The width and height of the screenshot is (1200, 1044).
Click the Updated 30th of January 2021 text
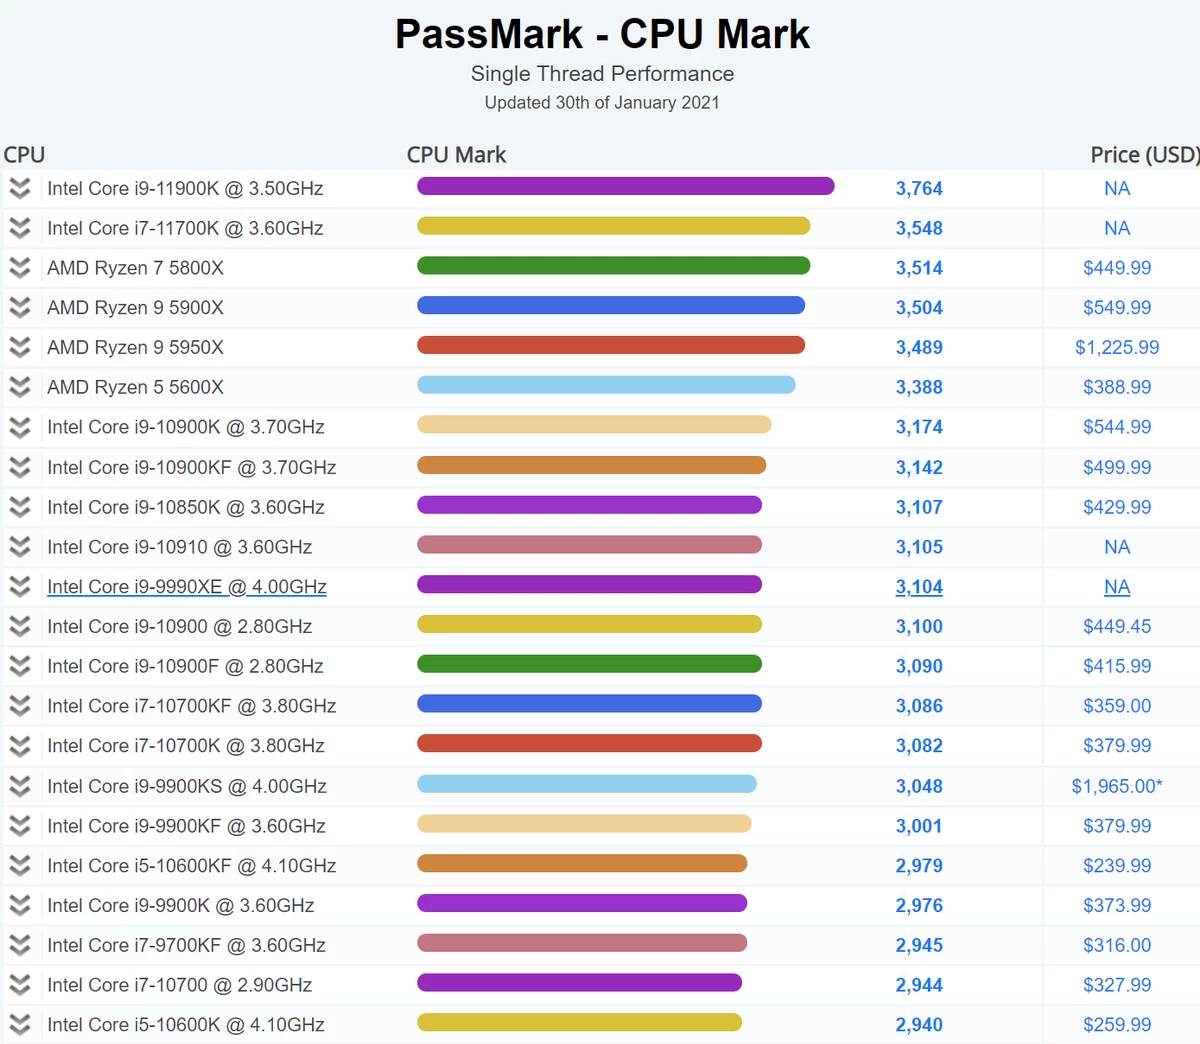coord(602,103)
